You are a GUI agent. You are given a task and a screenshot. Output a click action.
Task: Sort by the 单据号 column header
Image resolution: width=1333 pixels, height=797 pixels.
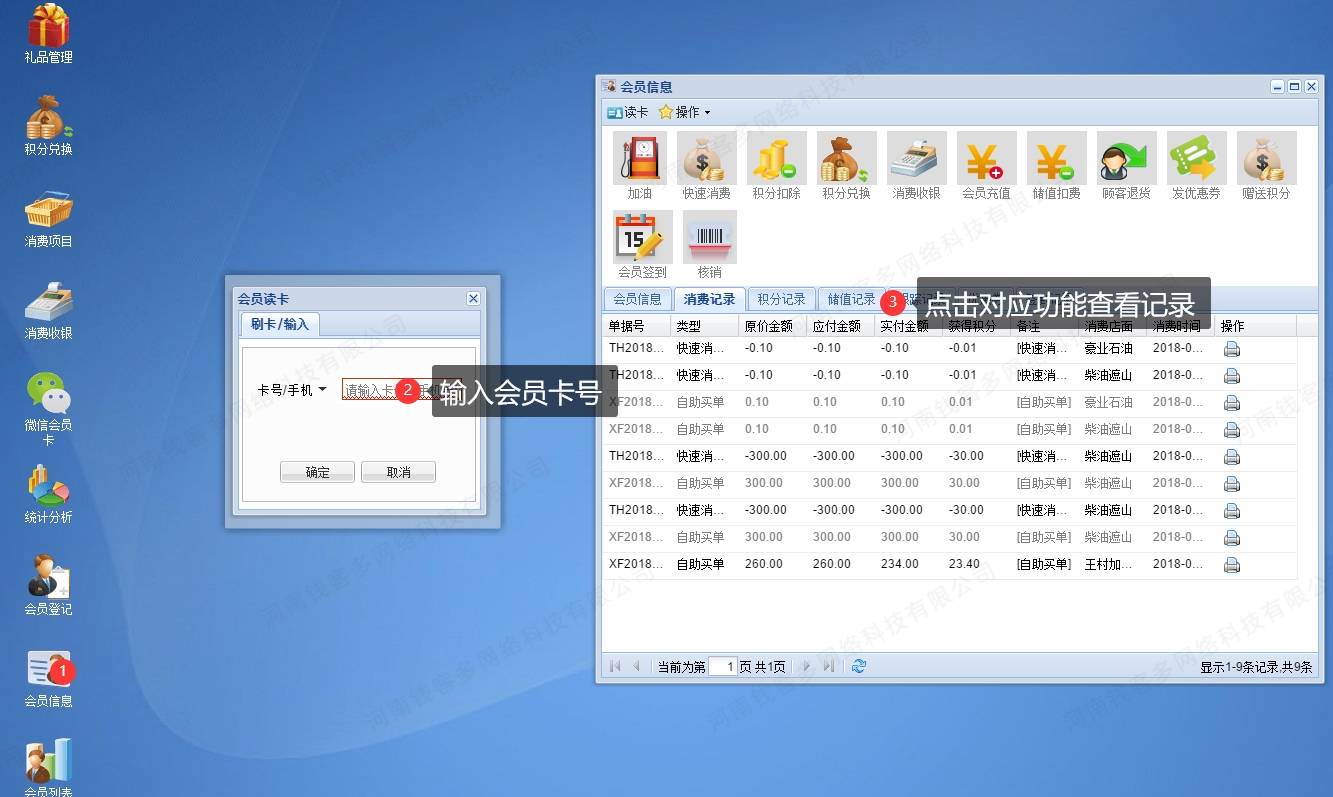click(x=637, y=326)
